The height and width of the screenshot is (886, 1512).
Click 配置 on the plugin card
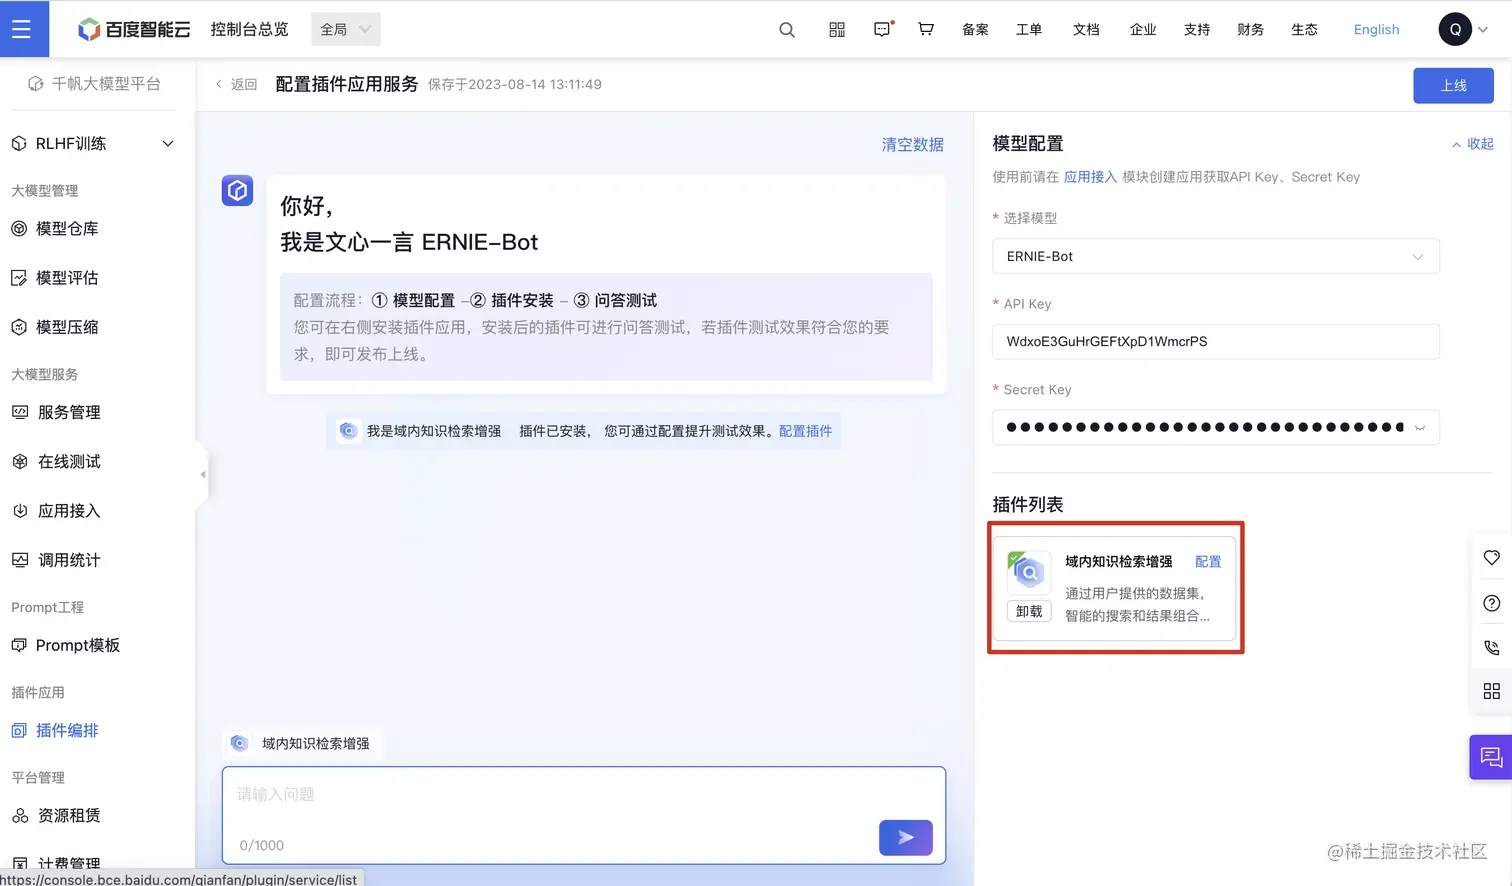tap(1208, 561)
